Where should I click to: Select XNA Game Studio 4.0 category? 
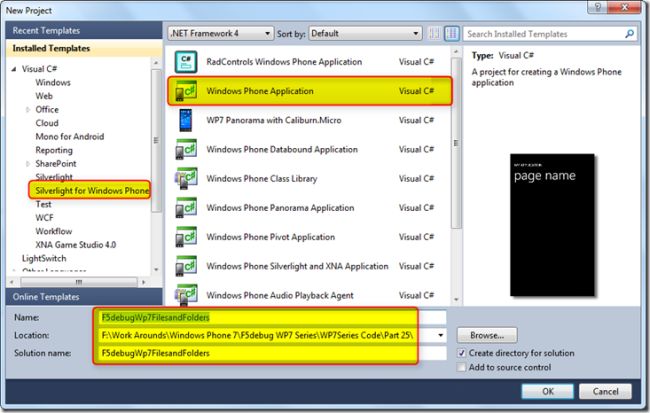pyautogui.click(x=75, y=245)
